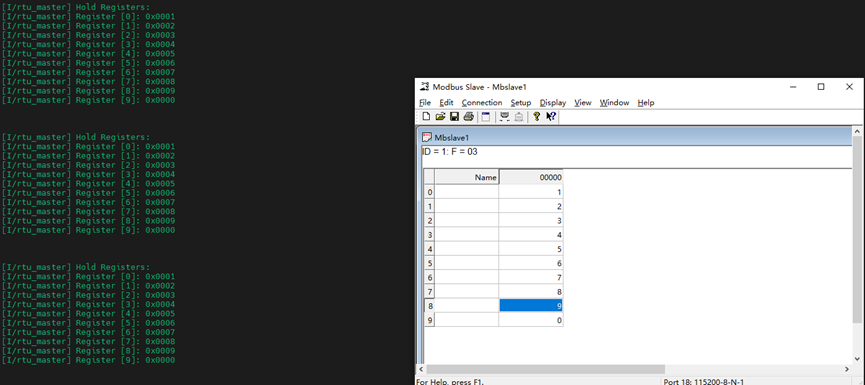This screenshot has height=385, width=865.
Task: Click the register cell with value 4
Action: [x=531, y=235]
